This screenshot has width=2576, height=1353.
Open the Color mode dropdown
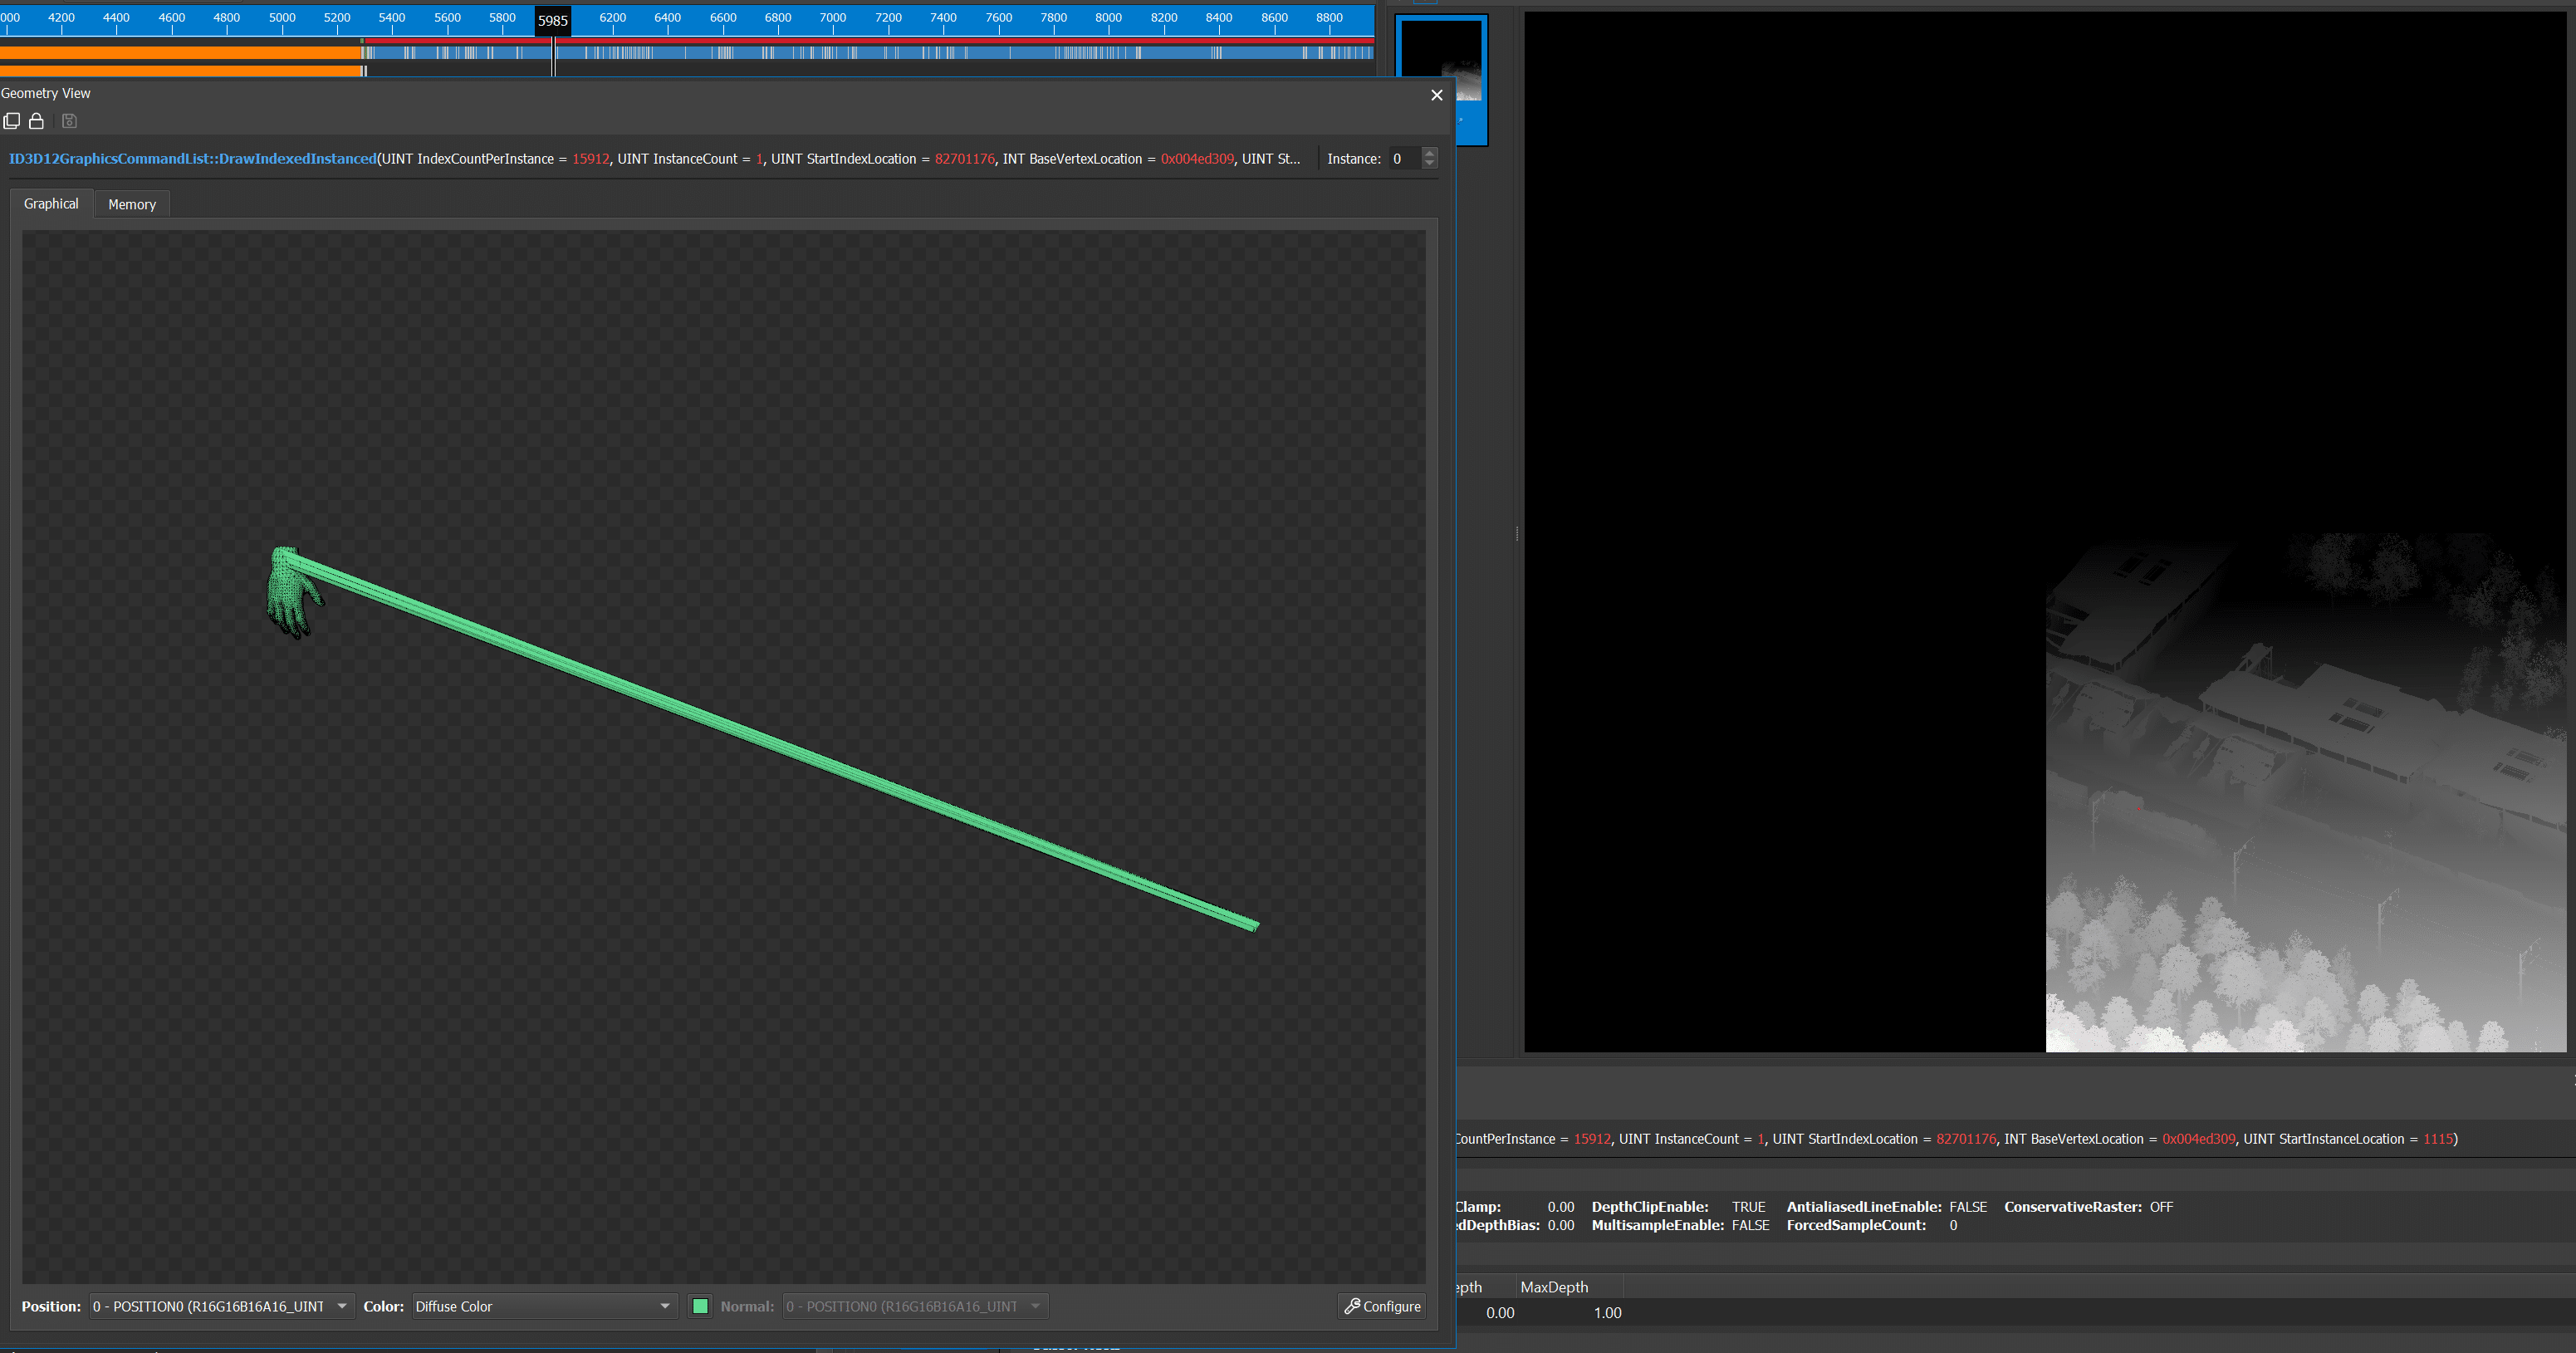pos(543,1306)
